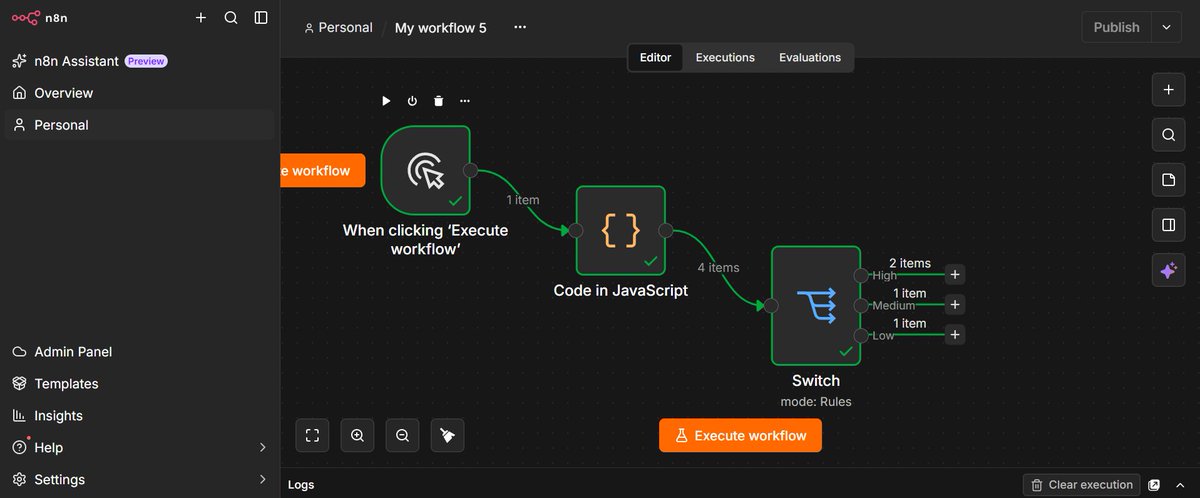Go to Overview

(x=139, y=93)
